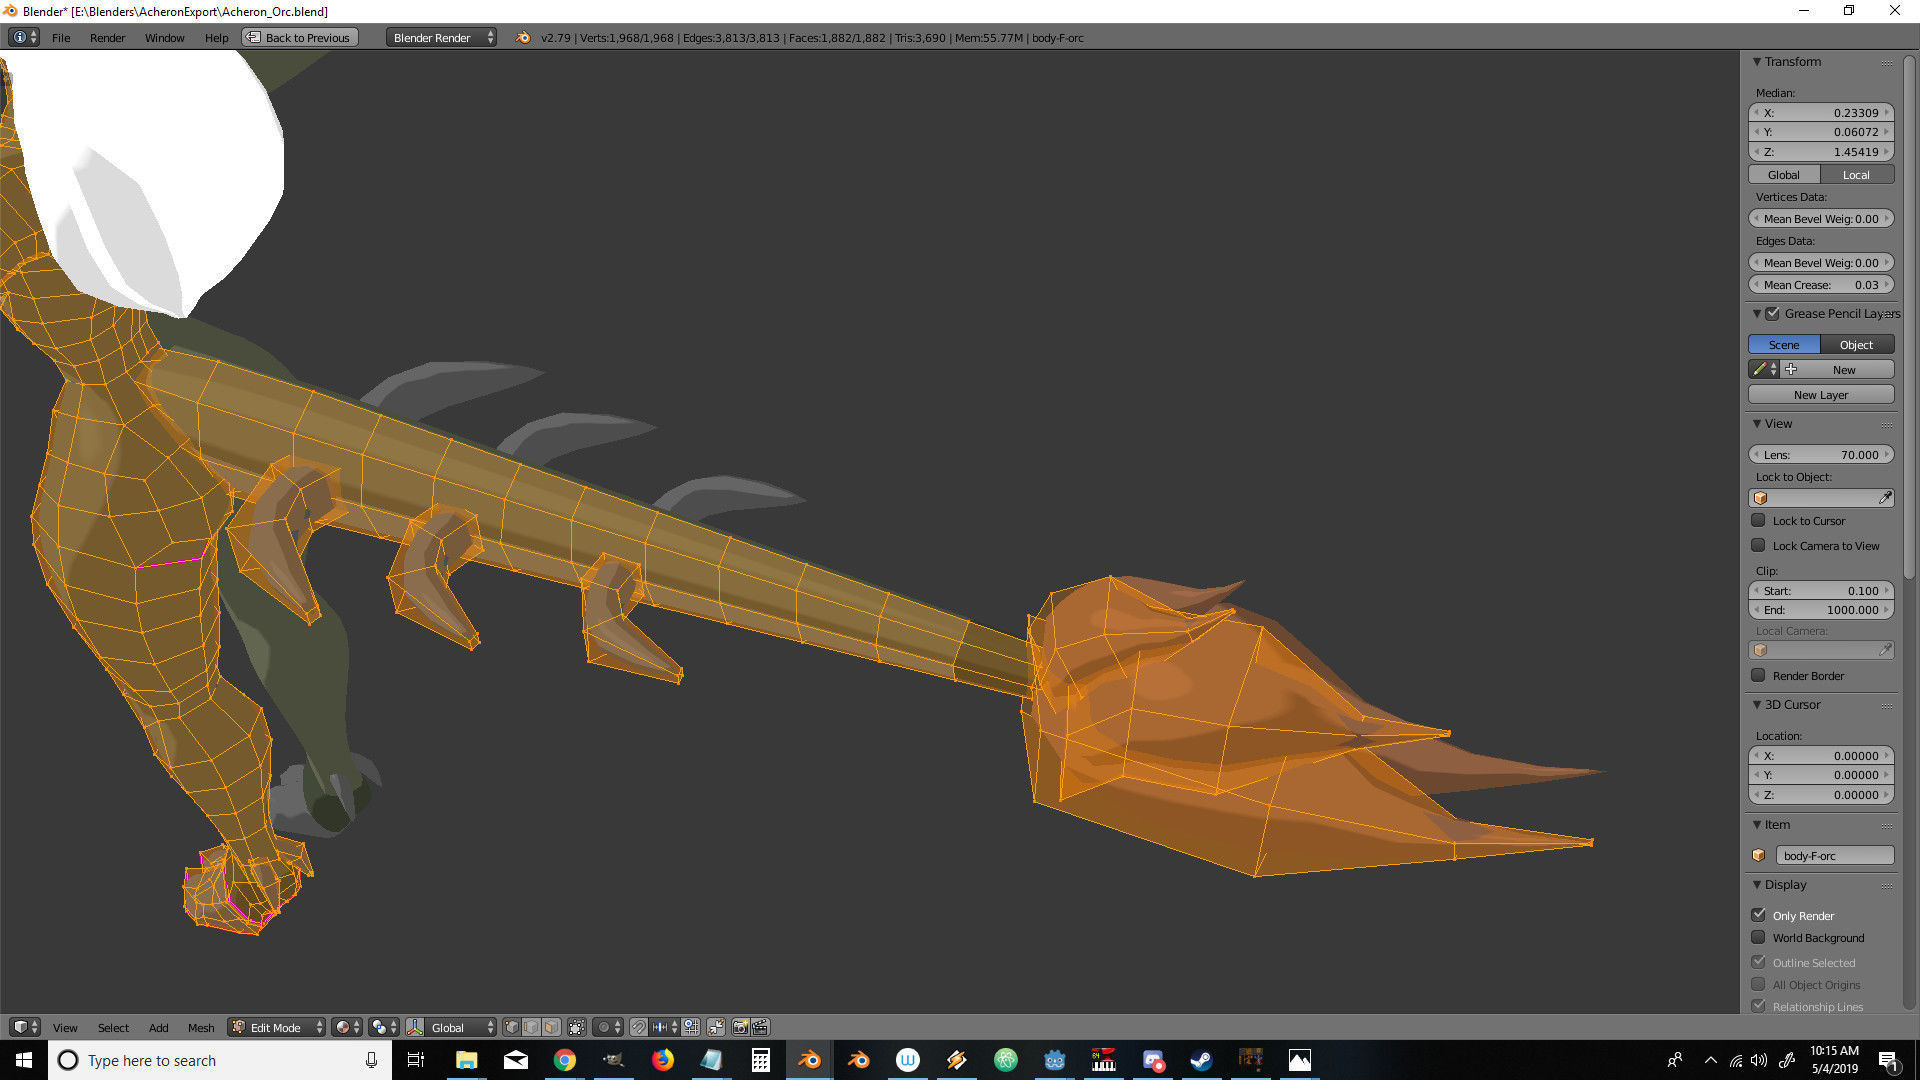Viewport: 1920px width, 1080px height.
Task: Click the body-F-orc object cube icon
Action: (1759, 855)
